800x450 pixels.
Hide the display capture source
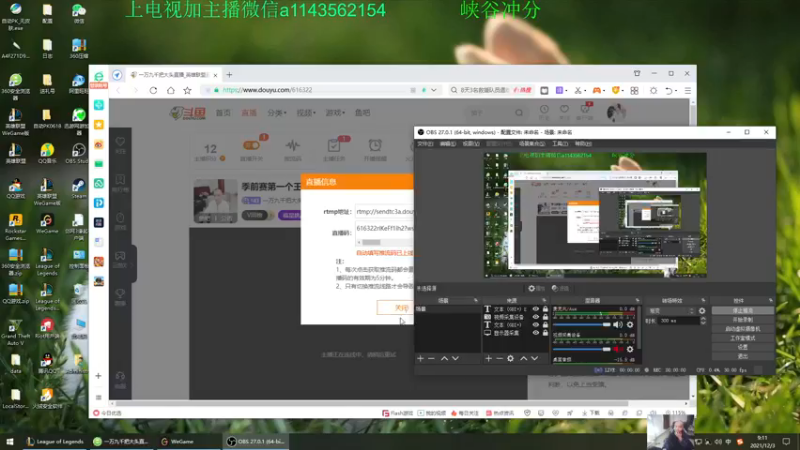(535, 333)
